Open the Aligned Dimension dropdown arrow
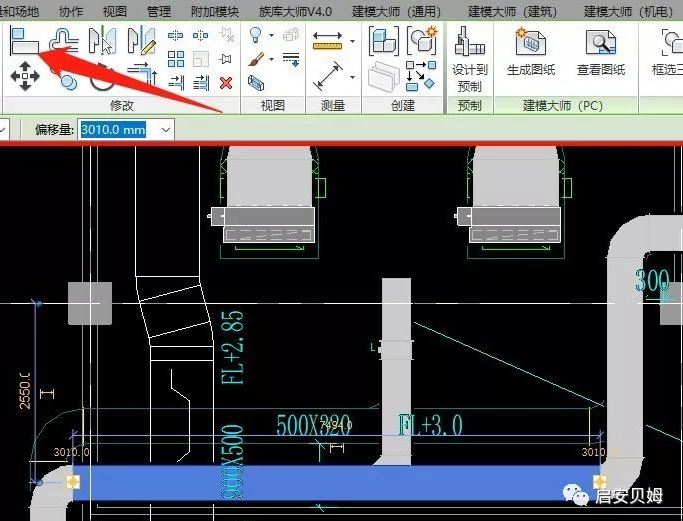 tap(352, 78)
